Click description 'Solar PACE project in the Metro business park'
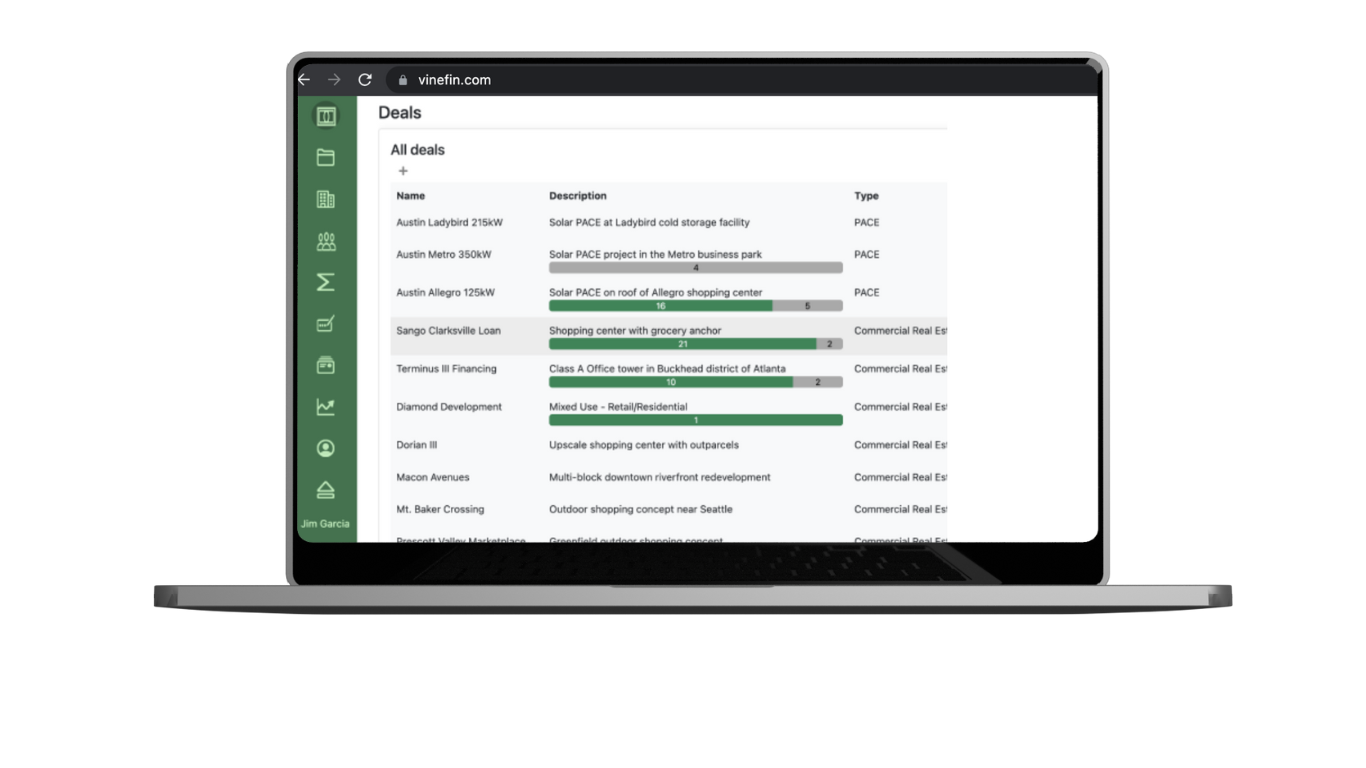1366x768 pixels. click(655, 255)
